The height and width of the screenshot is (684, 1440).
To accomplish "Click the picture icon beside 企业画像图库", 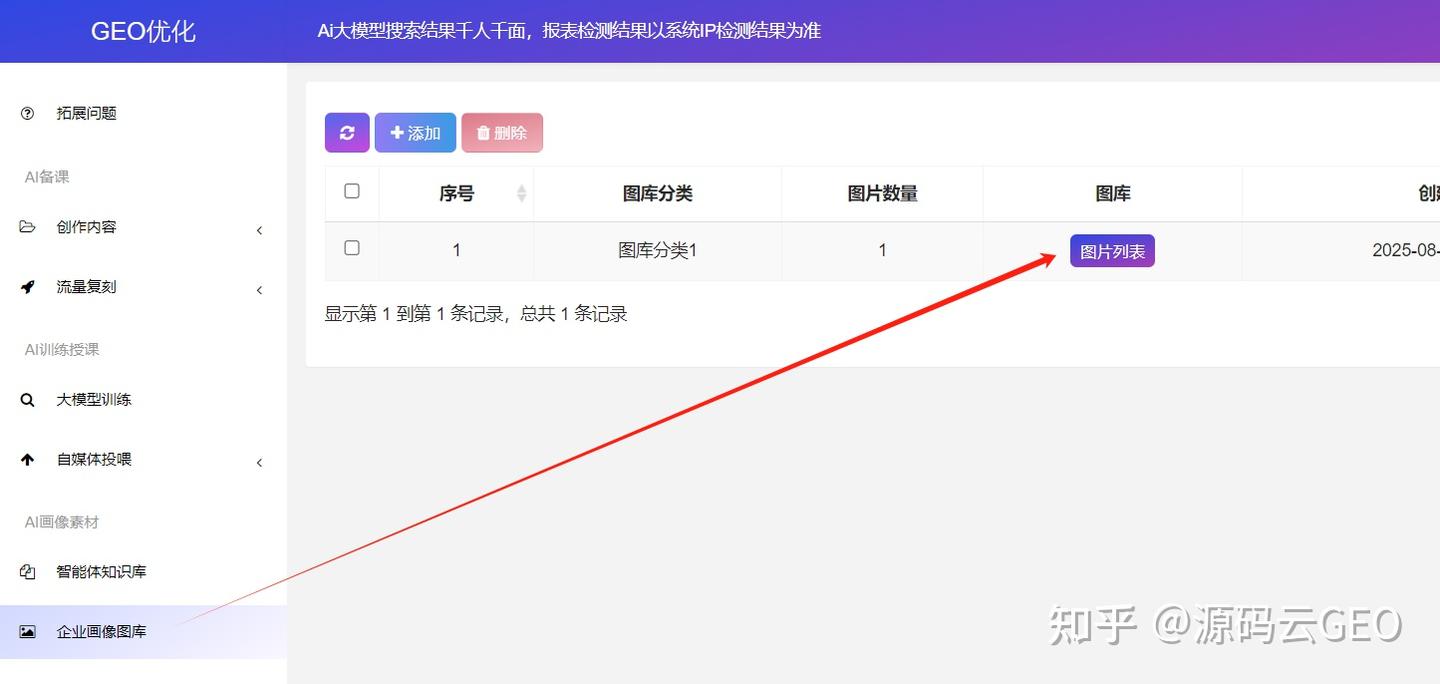I will [27, 632].
